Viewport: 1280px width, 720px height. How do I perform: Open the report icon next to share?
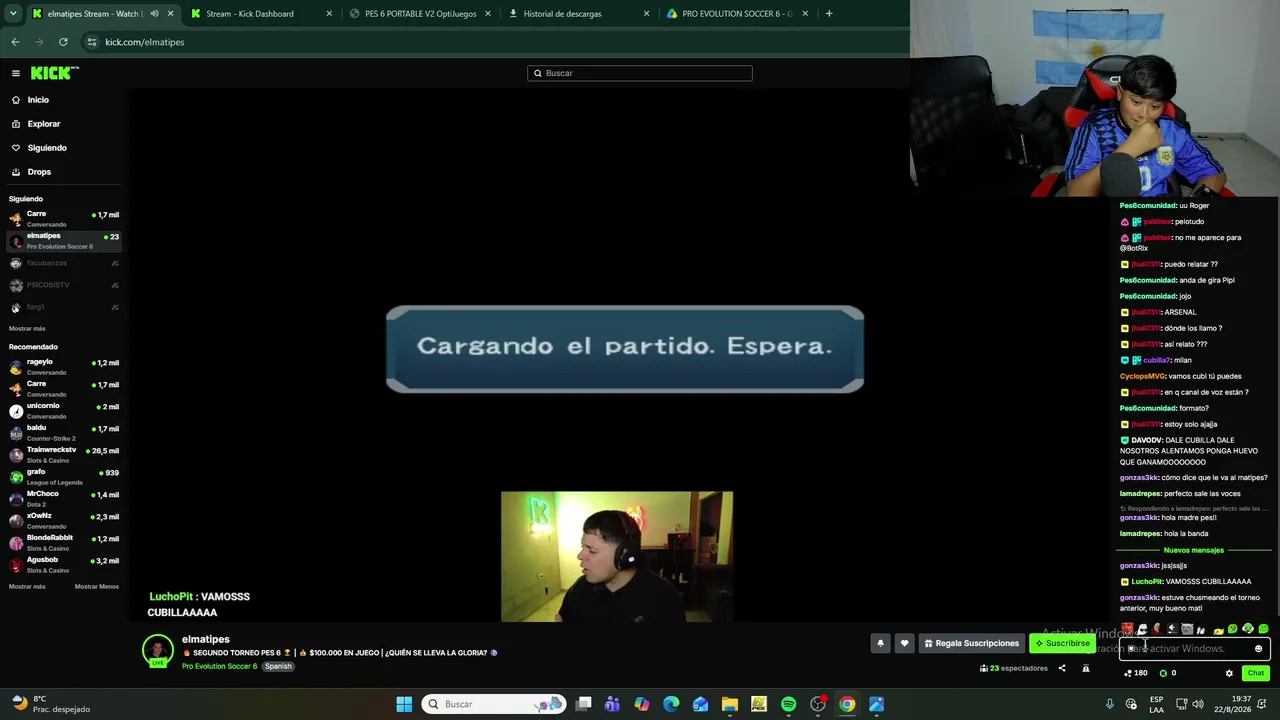[1086, 668]
